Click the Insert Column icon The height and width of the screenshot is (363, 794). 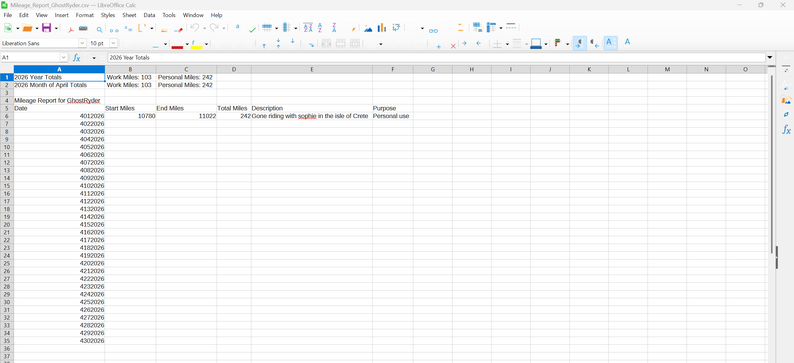[x=287, y=28]
